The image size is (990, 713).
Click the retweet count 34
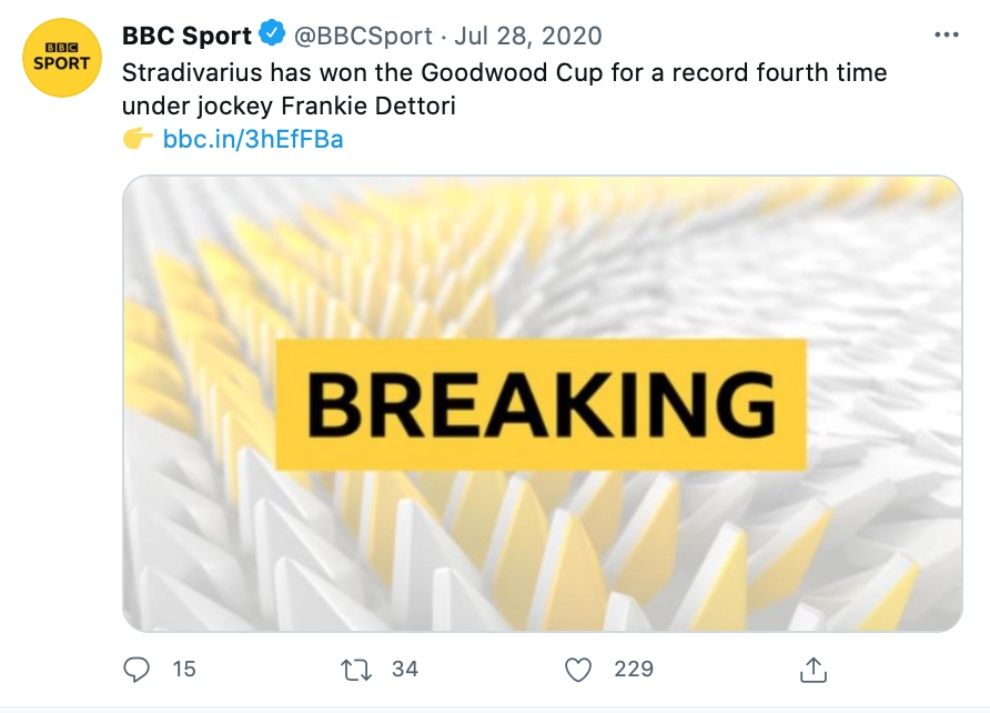(405, 669)
